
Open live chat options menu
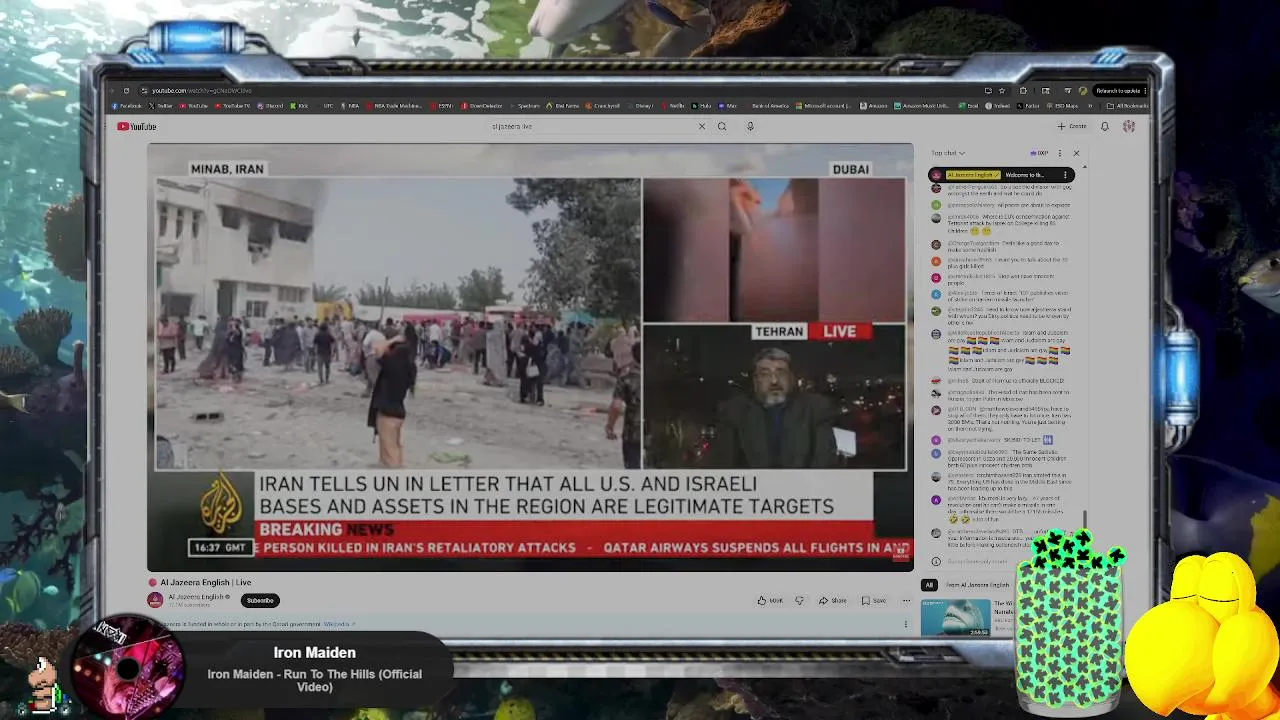(1060, 153)
